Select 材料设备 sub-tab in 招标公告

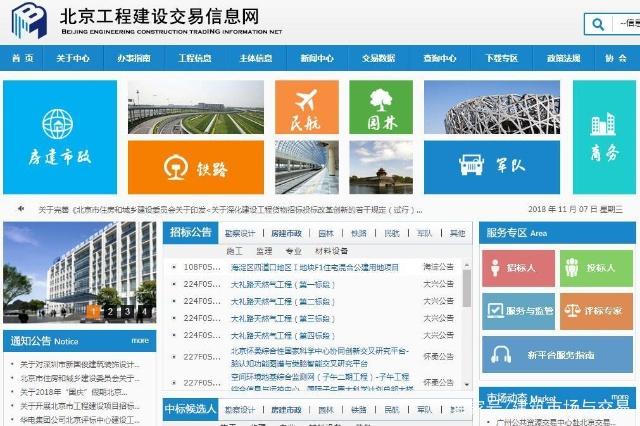[331, 251]
